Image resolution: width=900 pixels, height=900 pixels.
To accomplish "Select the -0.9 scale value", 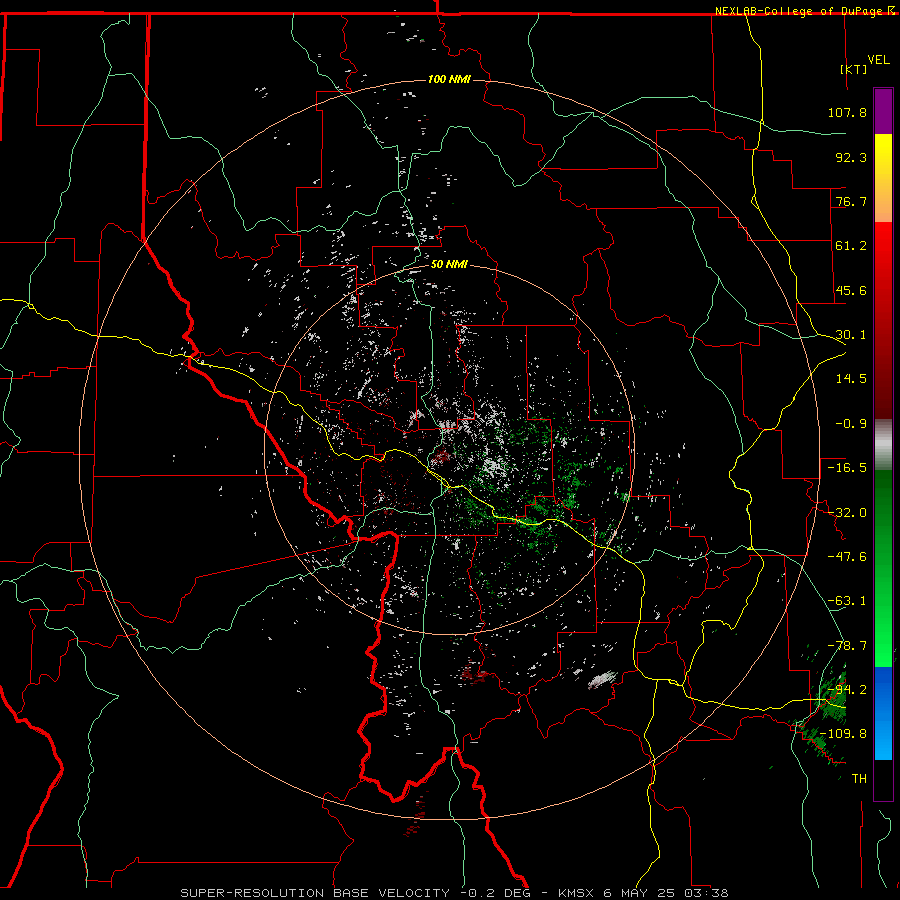I will tap(851, 424).
